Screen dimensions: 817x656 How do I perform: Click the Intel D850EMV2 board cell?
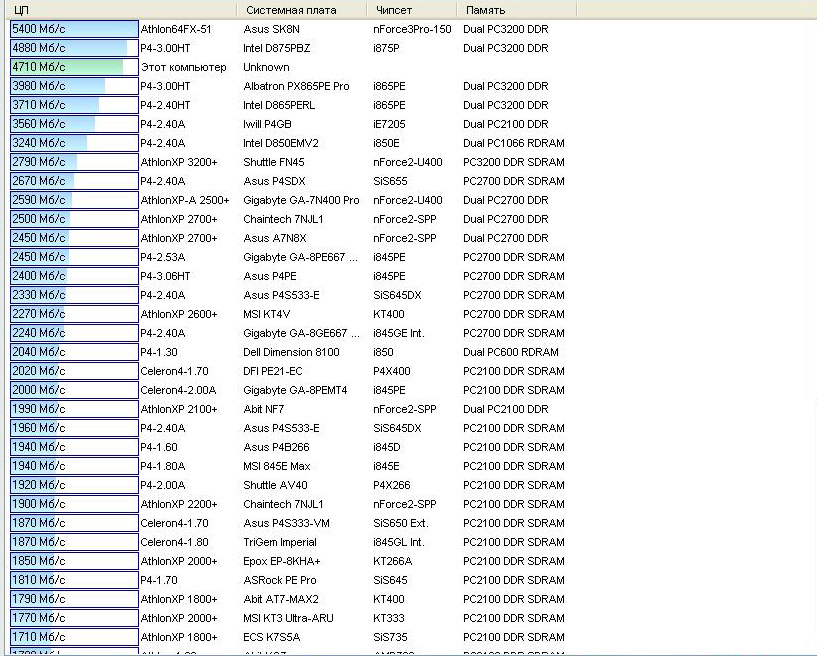281,143
